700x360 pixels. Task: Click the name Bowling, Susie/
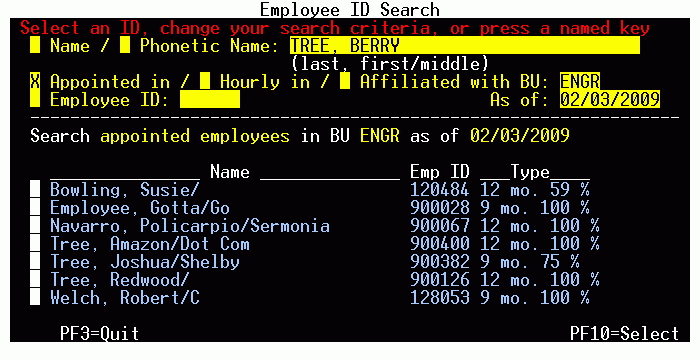click(125, 189)
